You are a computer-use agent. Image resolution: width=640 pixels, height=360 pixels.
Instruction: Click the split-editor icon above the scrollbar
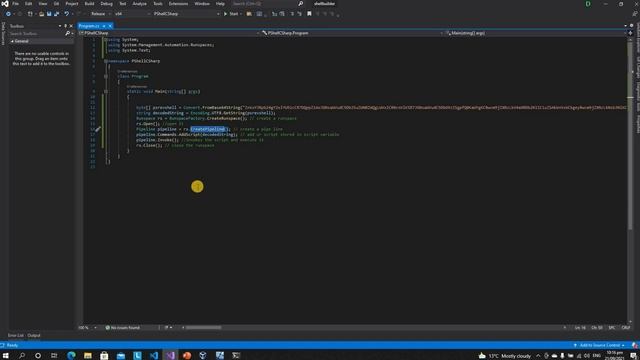[630, 33]
